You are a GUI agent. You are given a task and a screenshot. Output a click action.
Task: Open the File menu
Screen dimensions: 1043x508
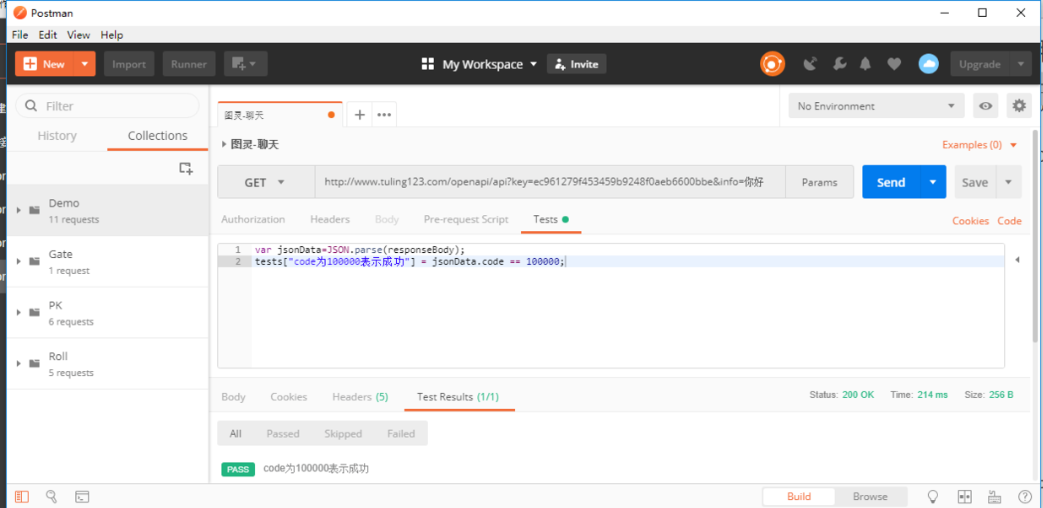[x=20, y=35]
